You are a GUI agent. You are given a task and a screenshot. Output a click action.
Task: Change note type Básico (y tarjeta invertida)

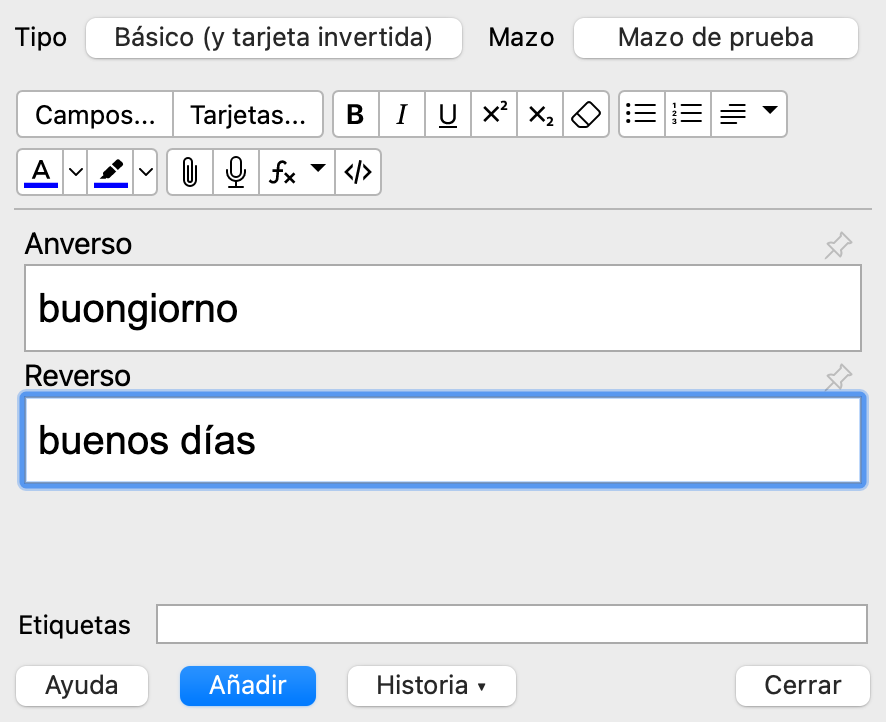click(274, 38)
